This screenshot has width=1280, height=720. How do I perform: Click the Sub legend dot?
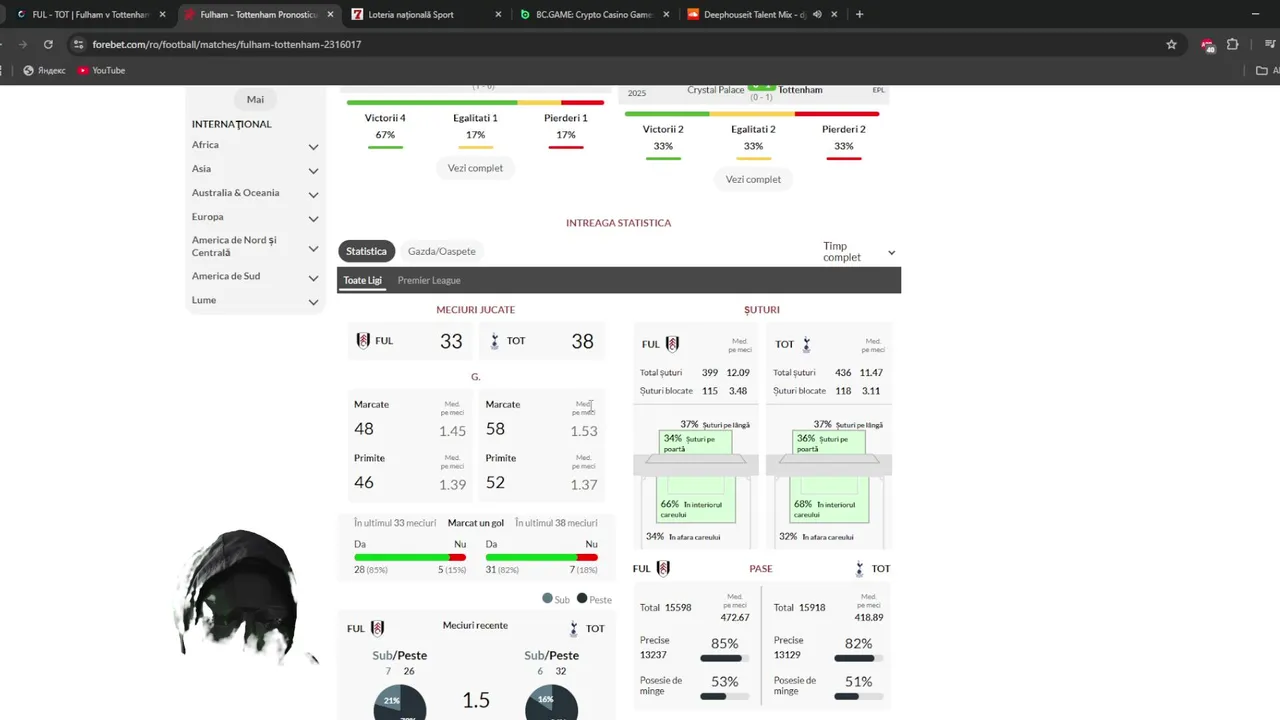[x=547, y=598]
